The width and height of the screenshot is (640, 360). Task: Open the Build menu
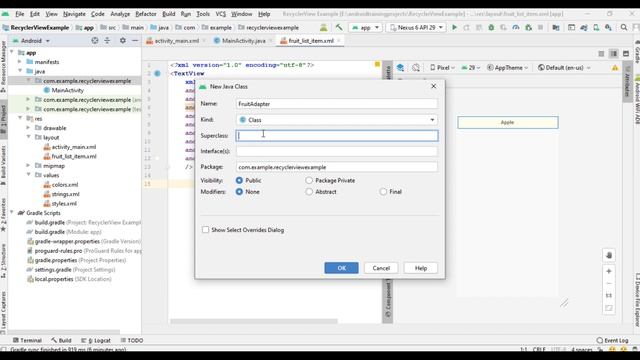169,14
